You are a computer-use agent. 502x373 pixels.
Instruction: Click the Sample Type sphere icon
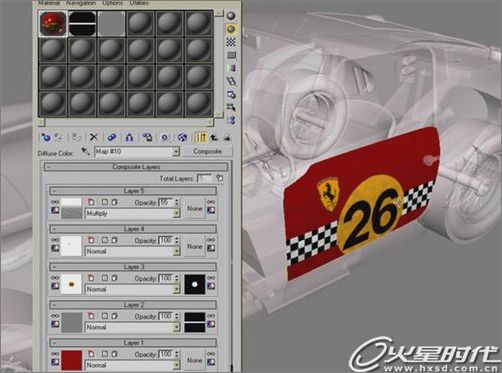point(231,16)
